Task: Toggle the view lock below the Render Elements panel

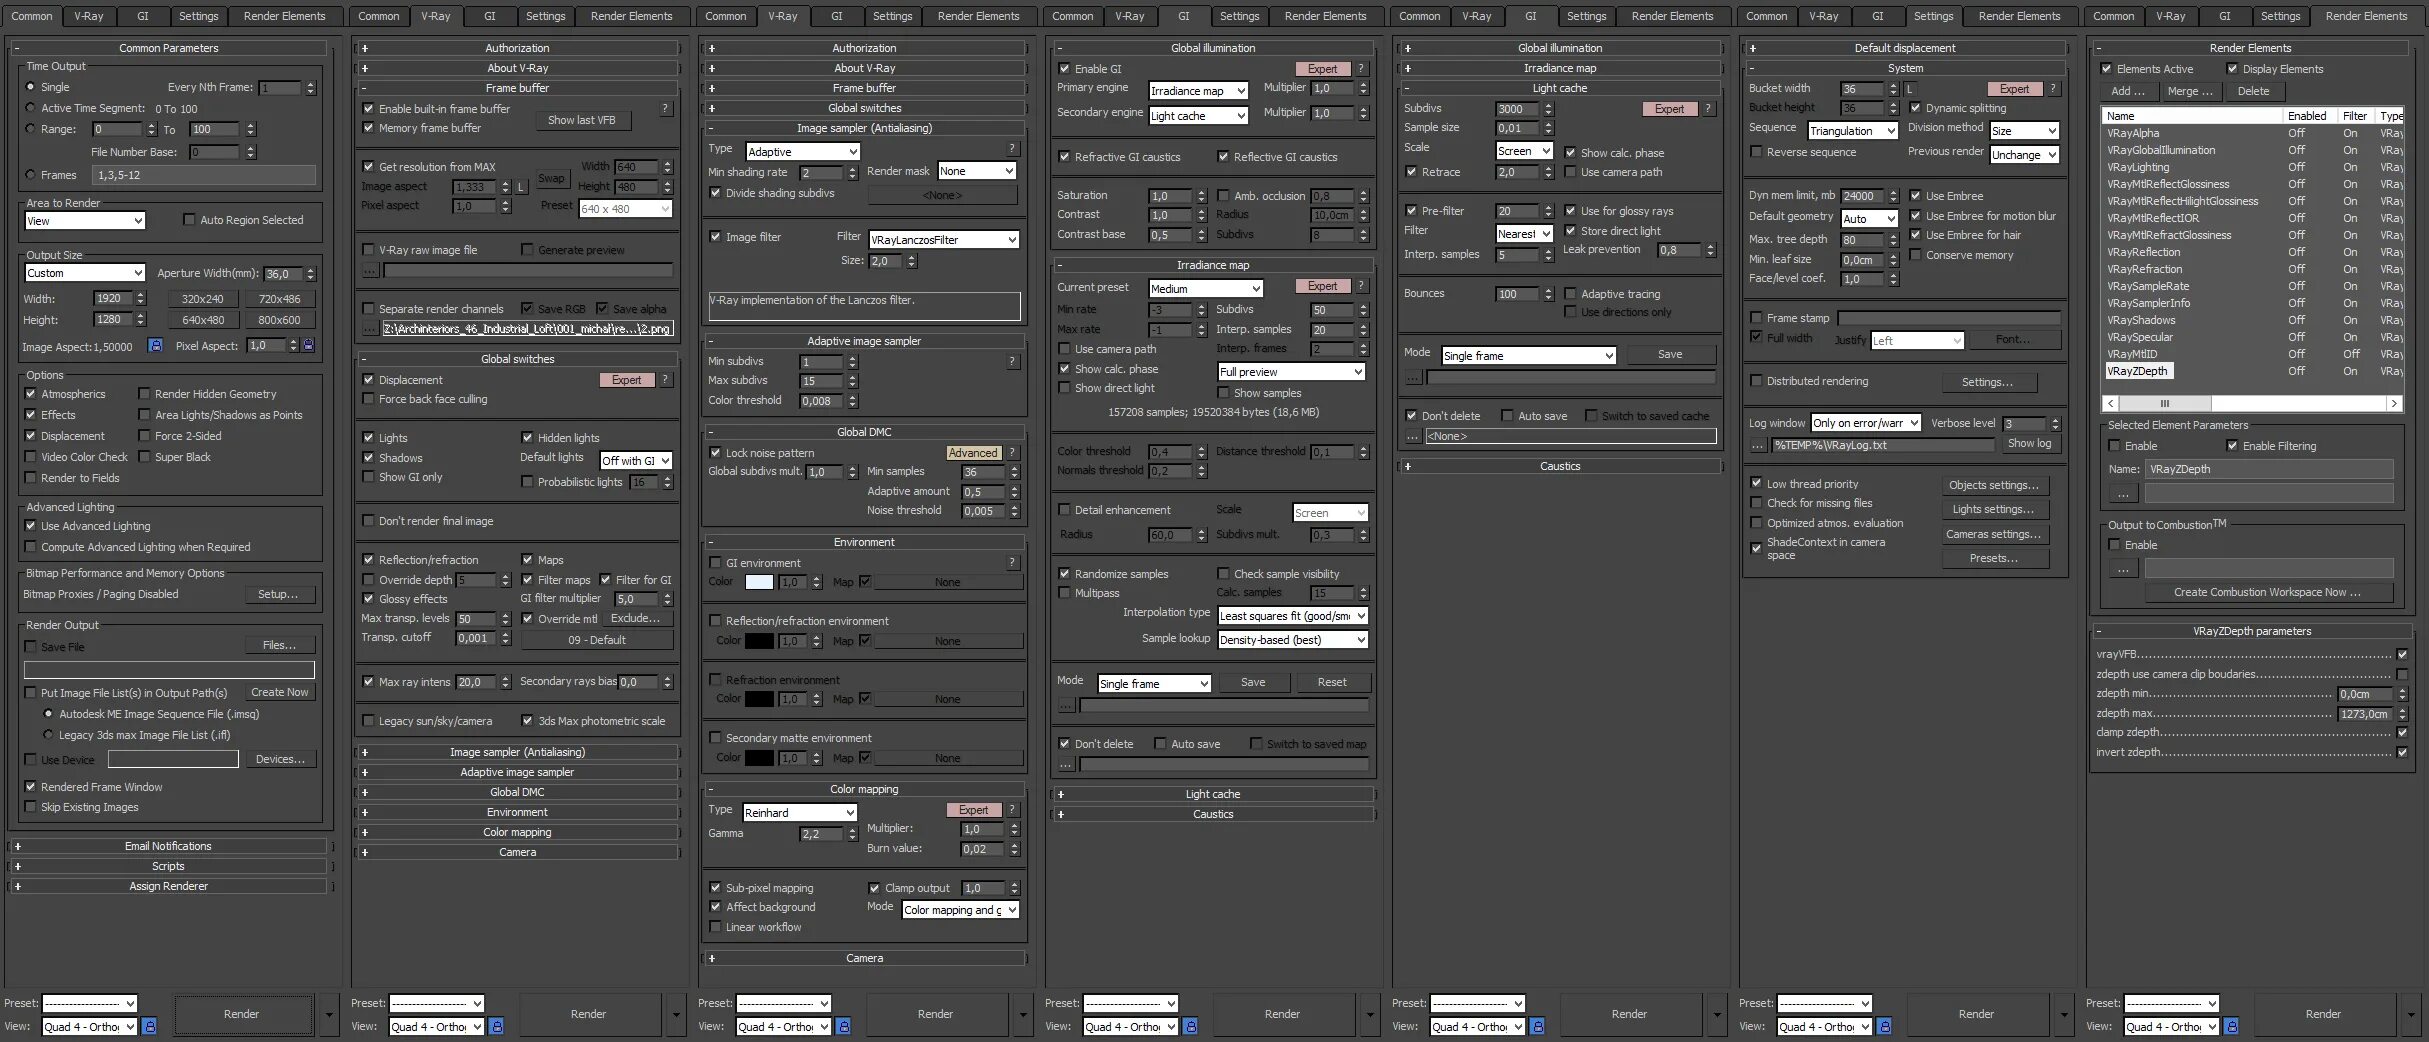Action: click(x=2232, y=1026)
